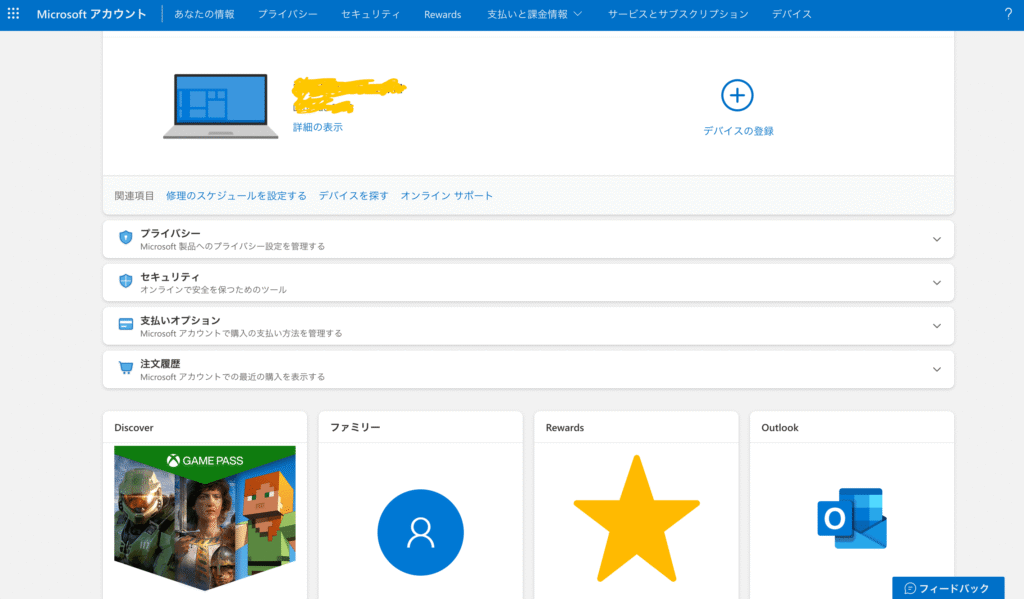
Task: Click 'オンラインで安全を保つためのツール' text
Action: pyautogui.click(x=214, y=289)
